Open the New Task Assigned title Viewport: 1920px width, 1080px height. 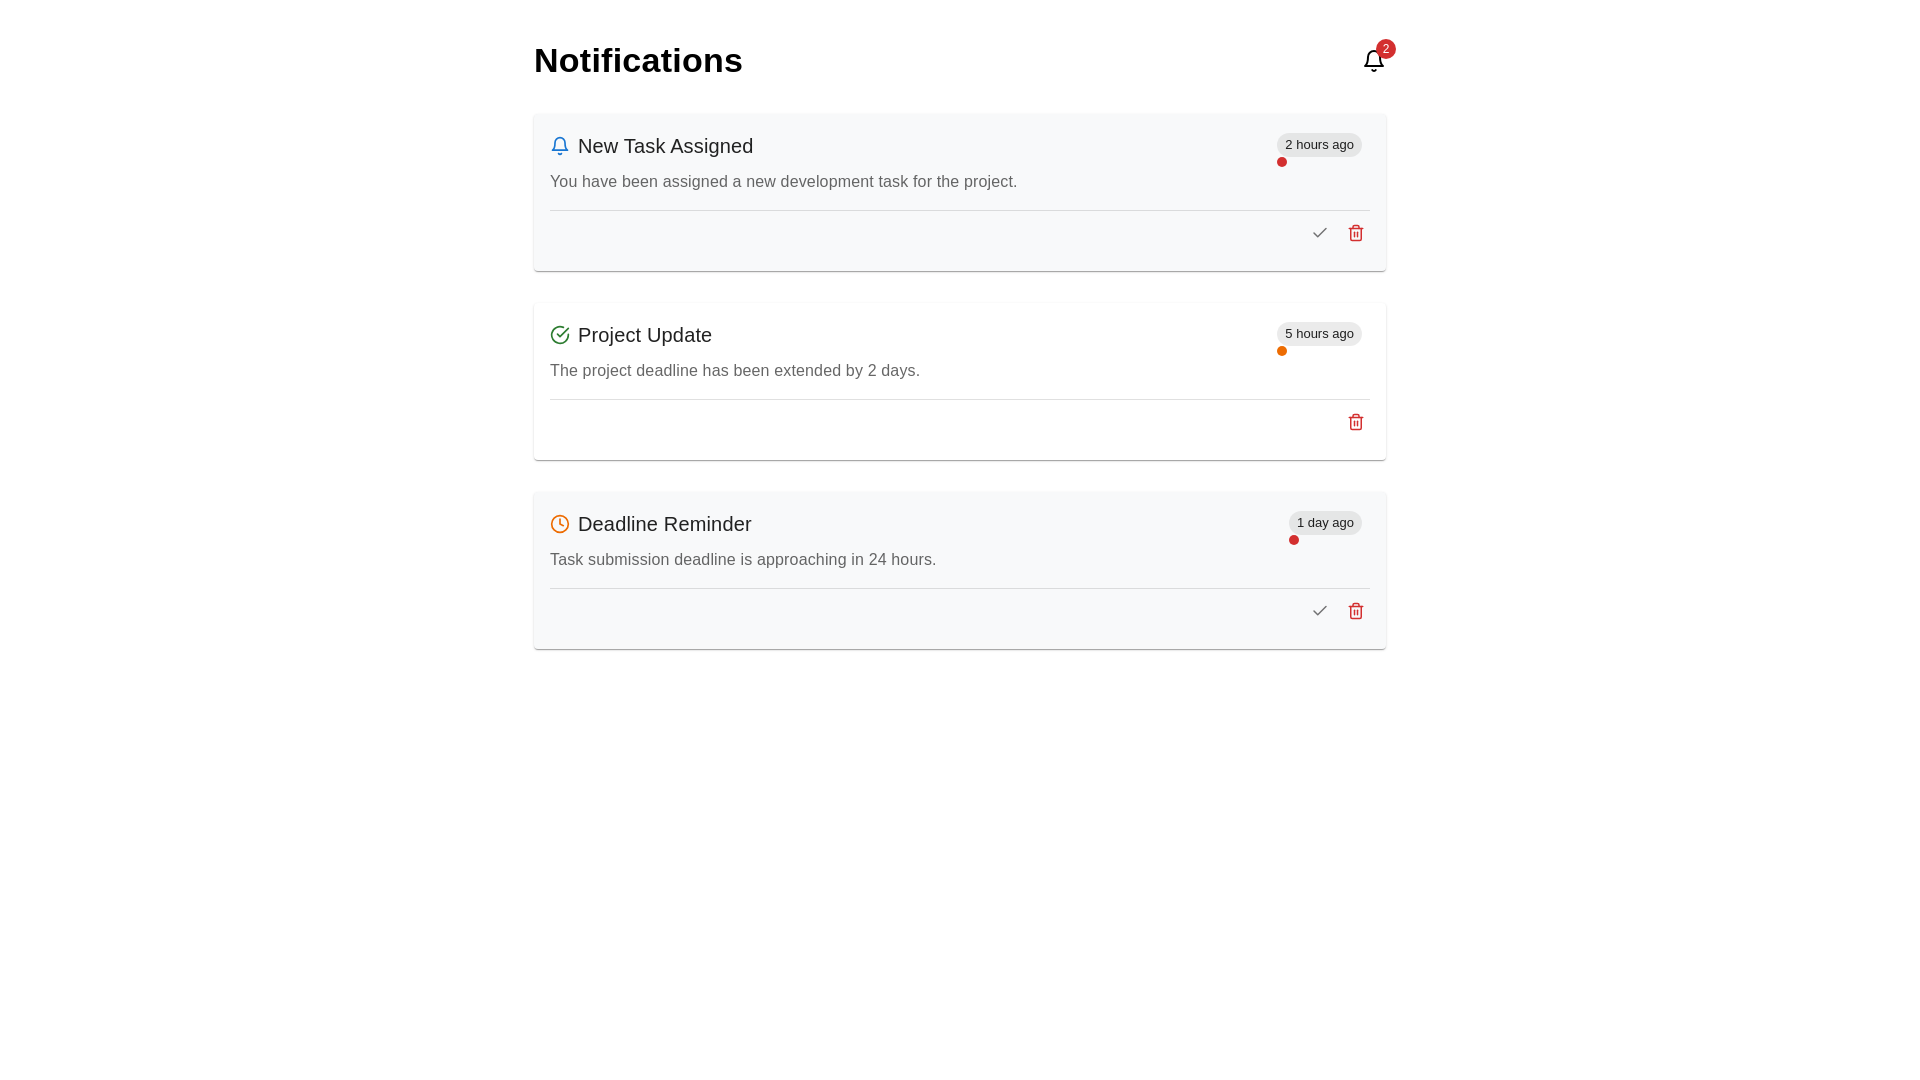[665, 146]
